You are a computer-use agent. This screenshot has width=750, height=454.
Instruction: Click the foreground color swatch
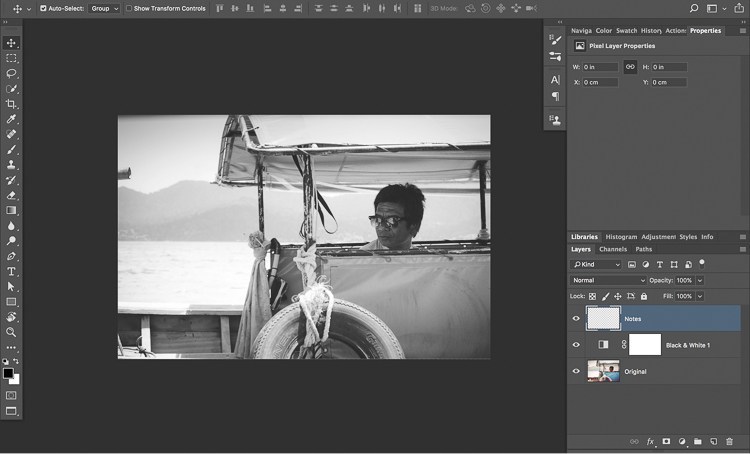[x=8, y=374]
